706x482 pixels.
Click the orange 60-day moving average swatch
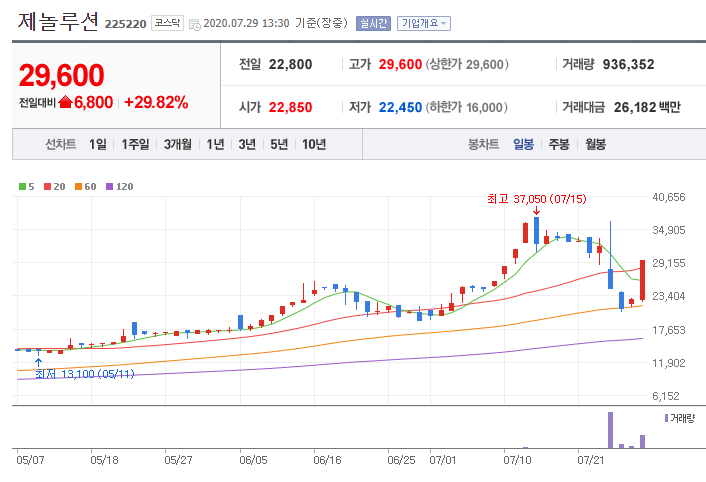click(x=78, y=186)
